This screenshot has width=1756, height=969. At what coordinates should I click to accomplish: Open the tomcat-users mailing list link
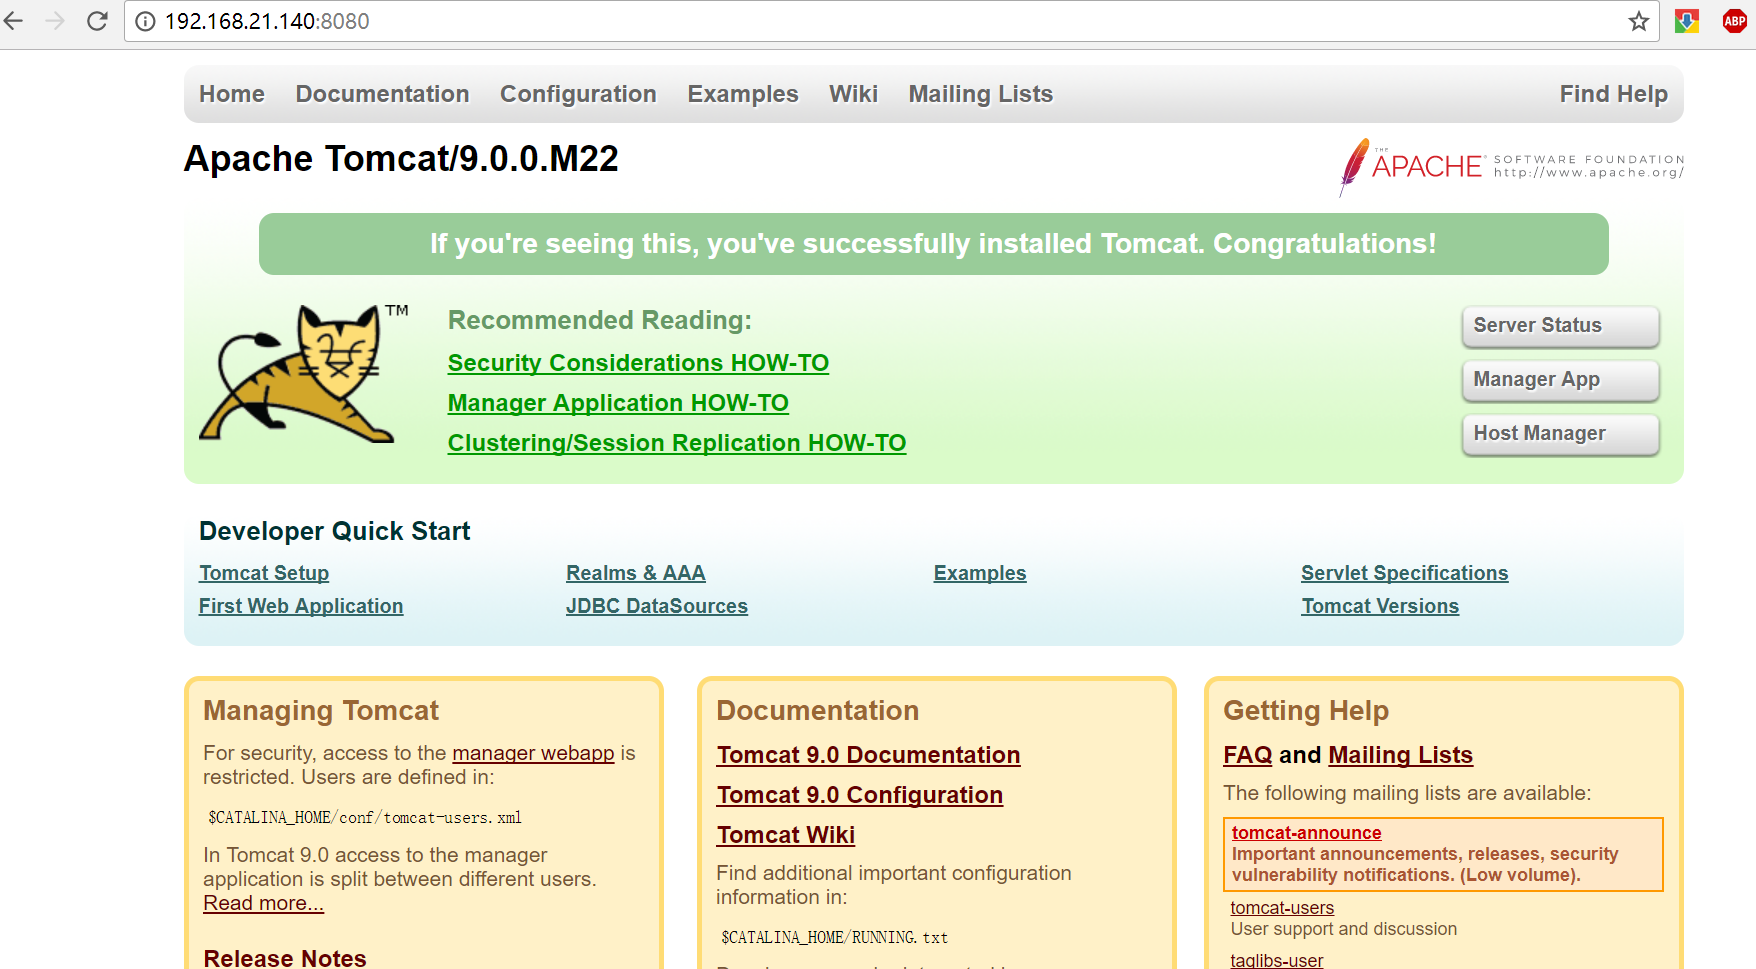point(1282,908)
